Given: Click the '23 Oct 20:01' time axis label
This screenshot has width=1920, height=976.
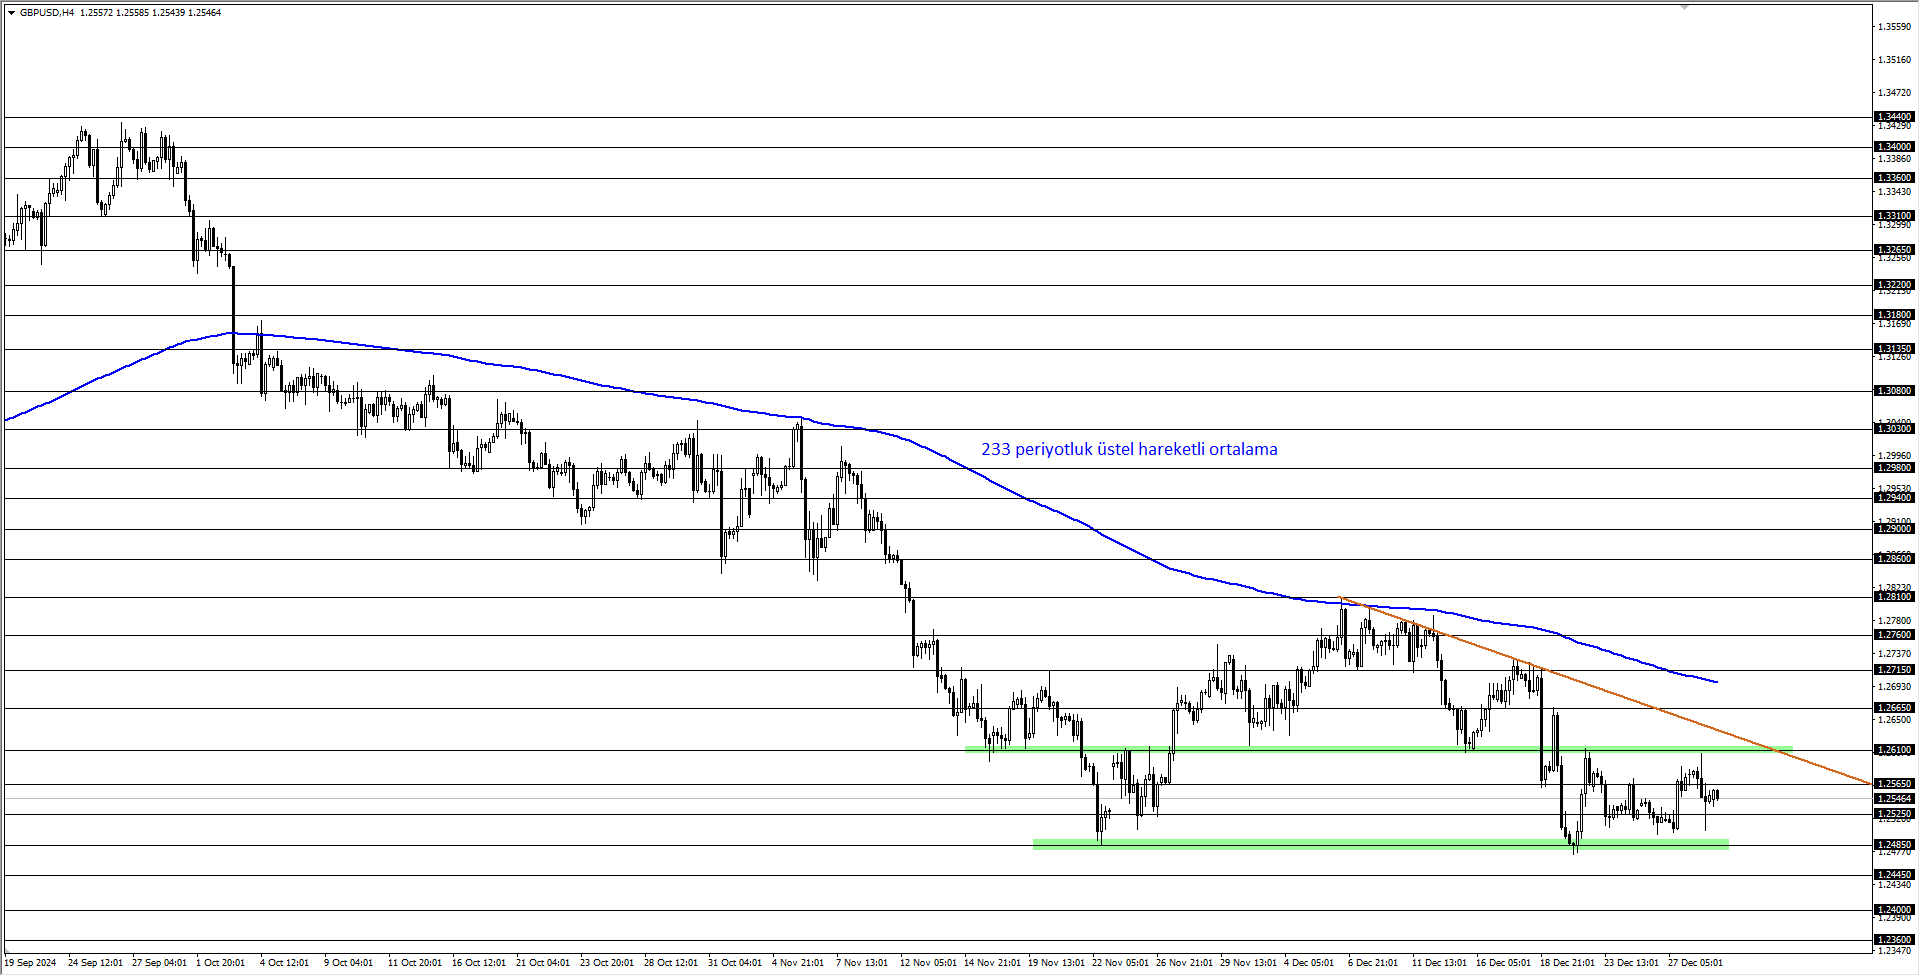Looking at the screenshot, I should (607, 963).
